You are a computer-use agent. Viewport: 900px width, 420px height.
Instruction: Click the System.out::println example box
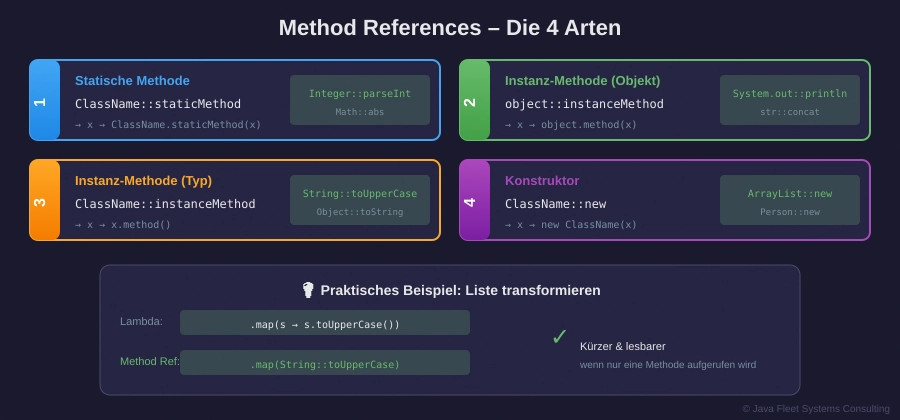(789, 100)
